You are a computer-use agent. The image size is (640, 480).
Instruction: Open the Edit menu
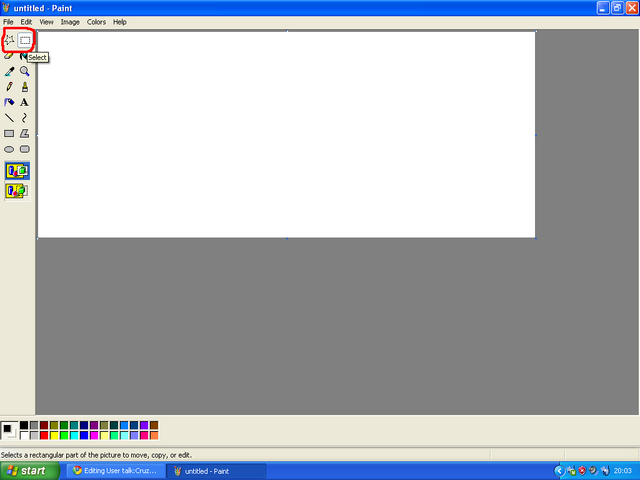pyautogui.click(x=26, y=22)
